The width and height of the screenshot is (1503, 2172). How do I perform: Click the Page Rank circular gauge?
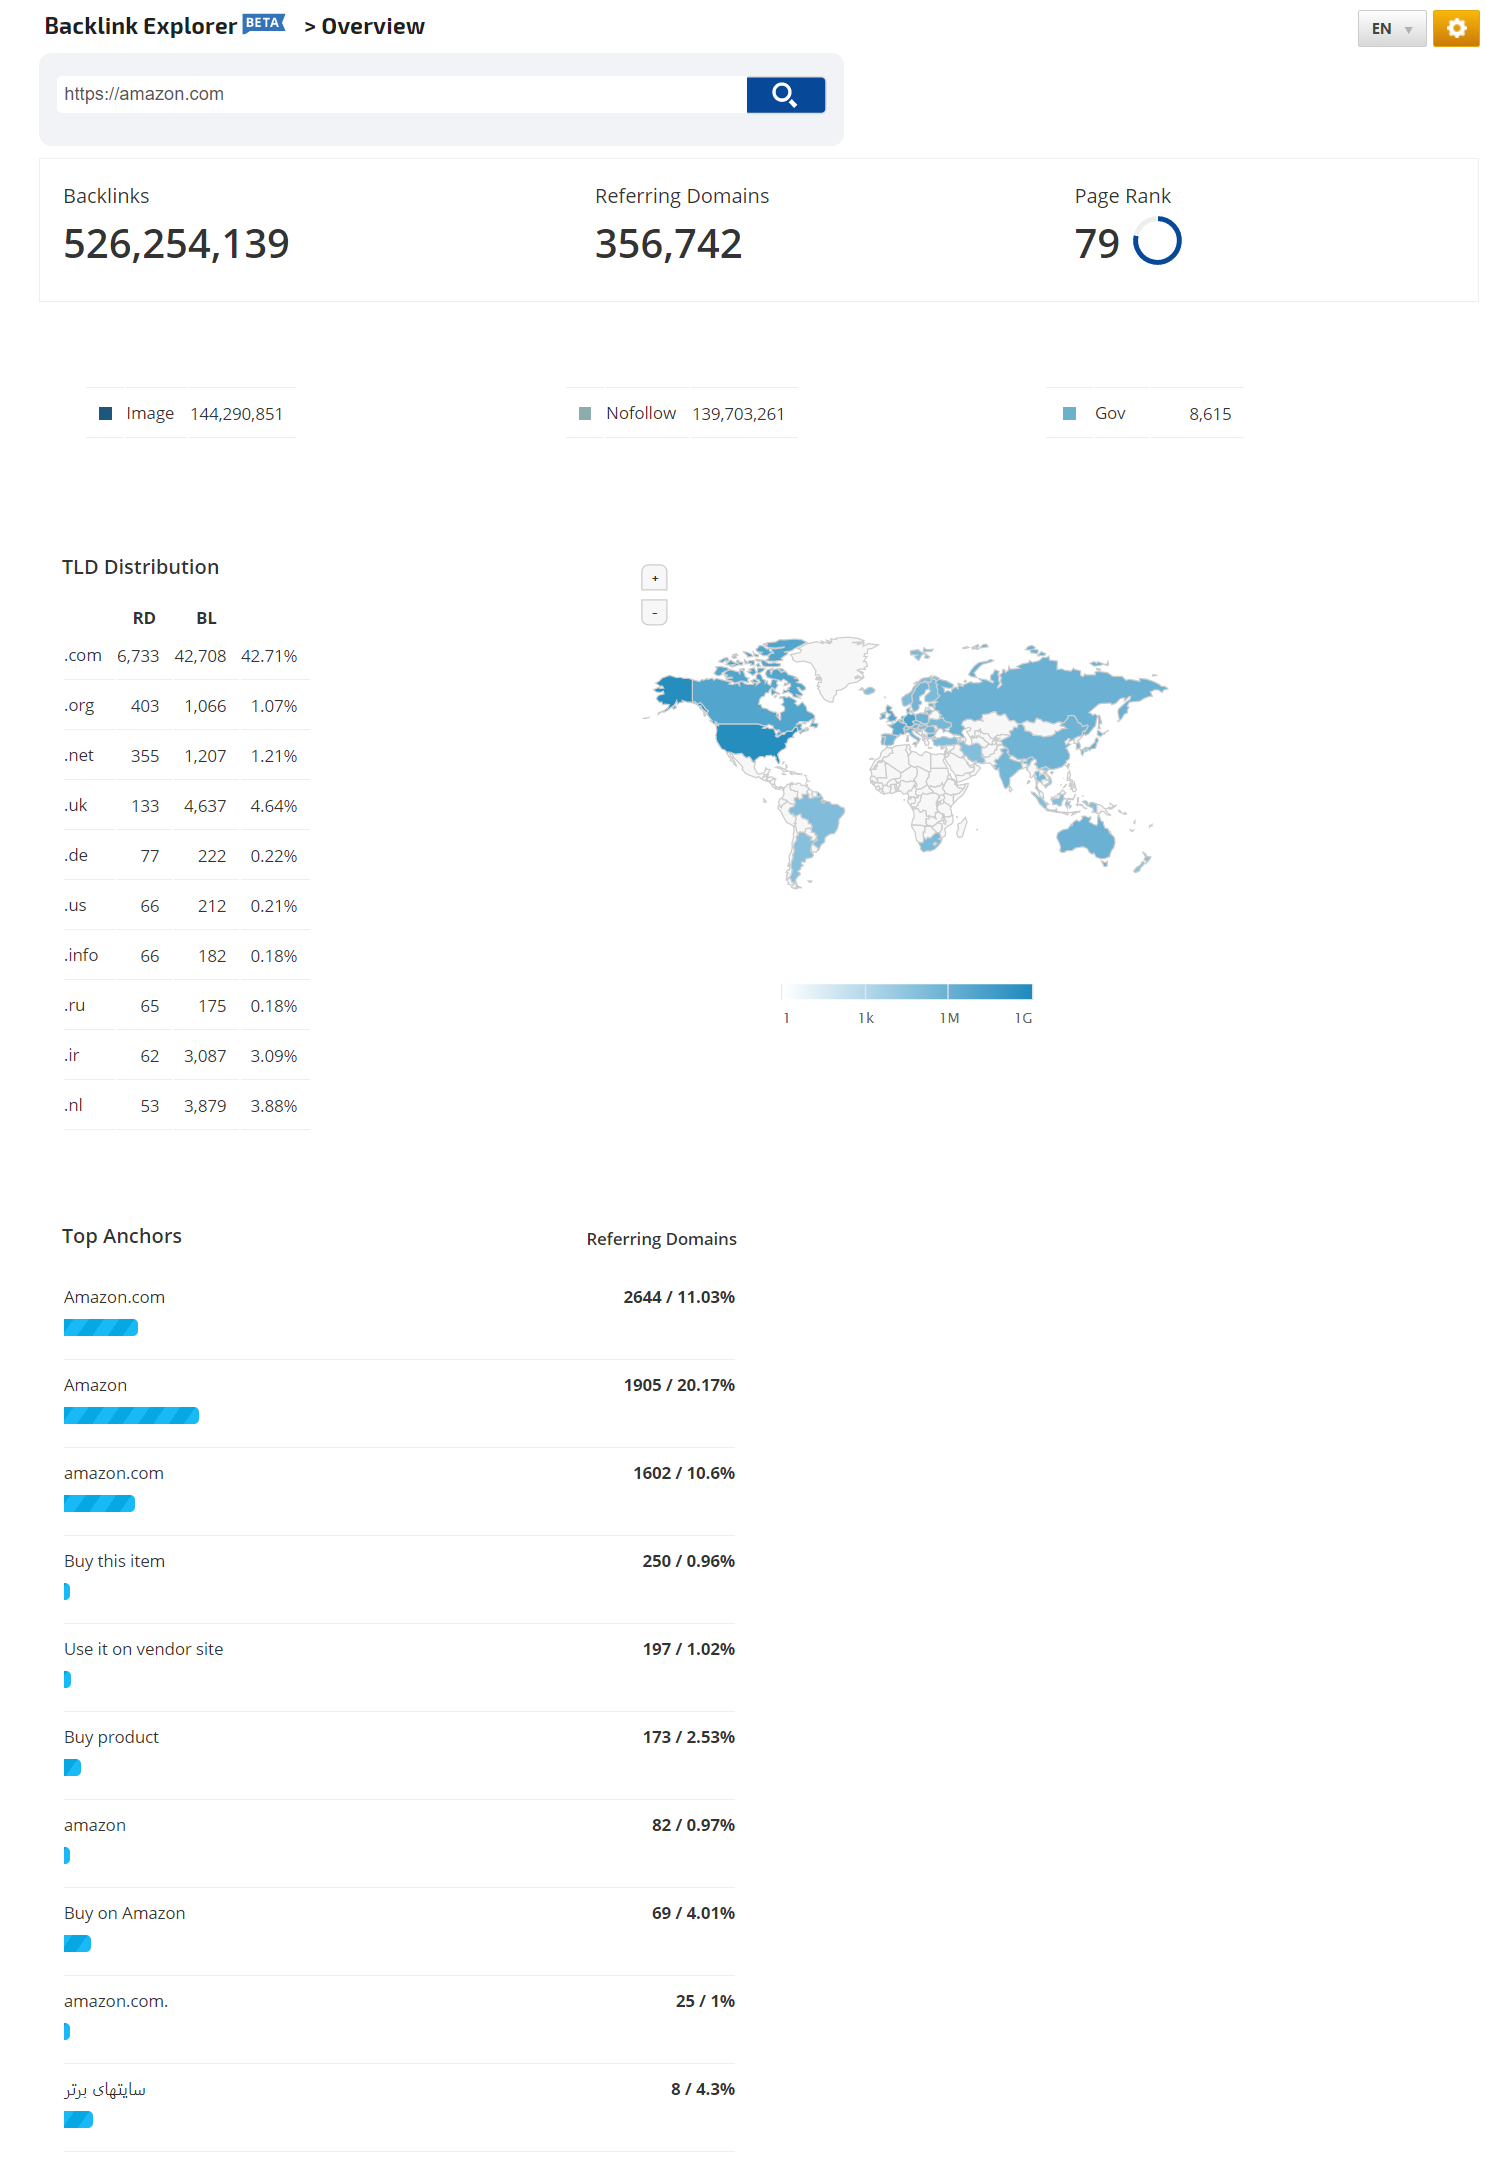click(1157, 242)
